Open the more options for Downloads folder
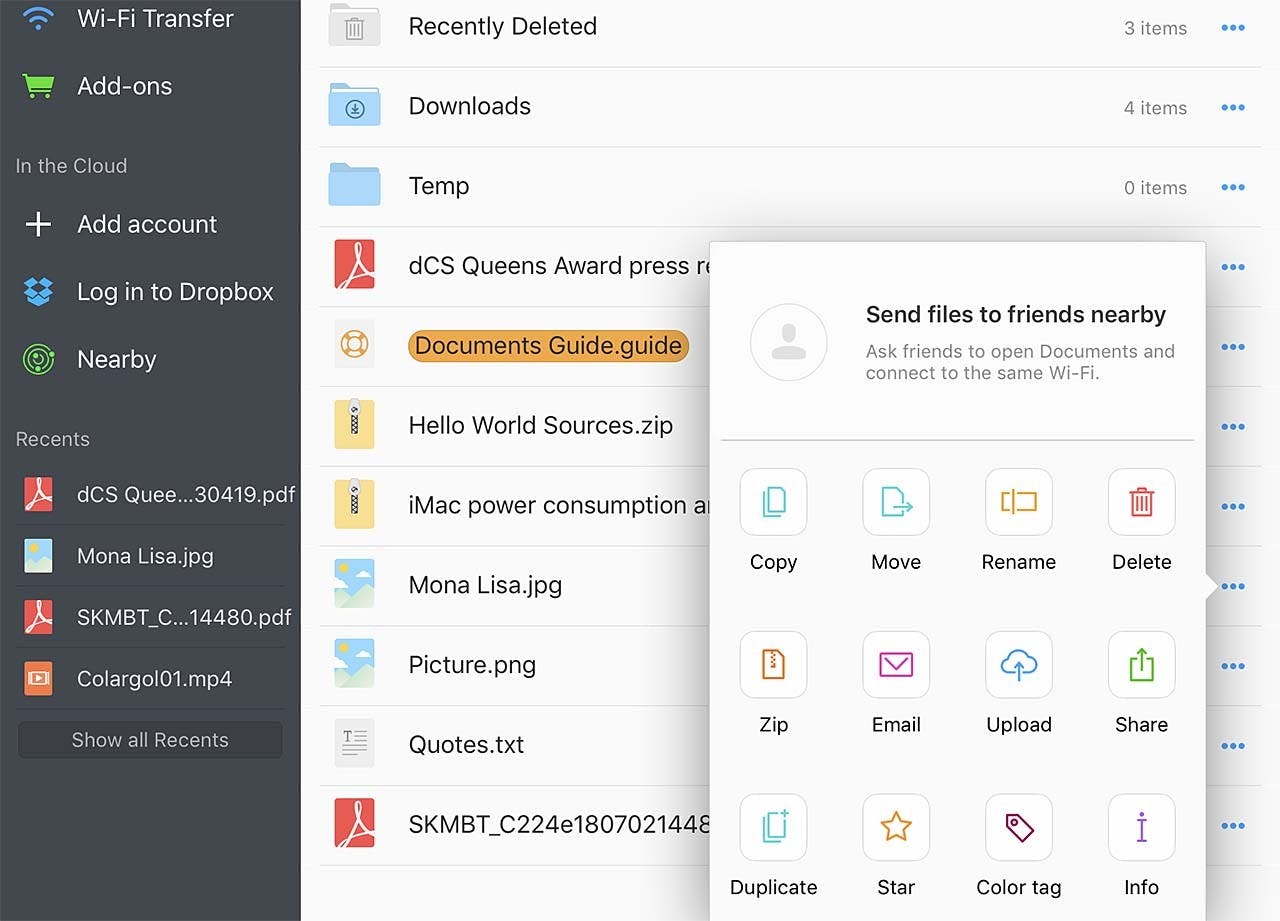This screenshot has width=1280, height=921. click(x=1233, y=108)
